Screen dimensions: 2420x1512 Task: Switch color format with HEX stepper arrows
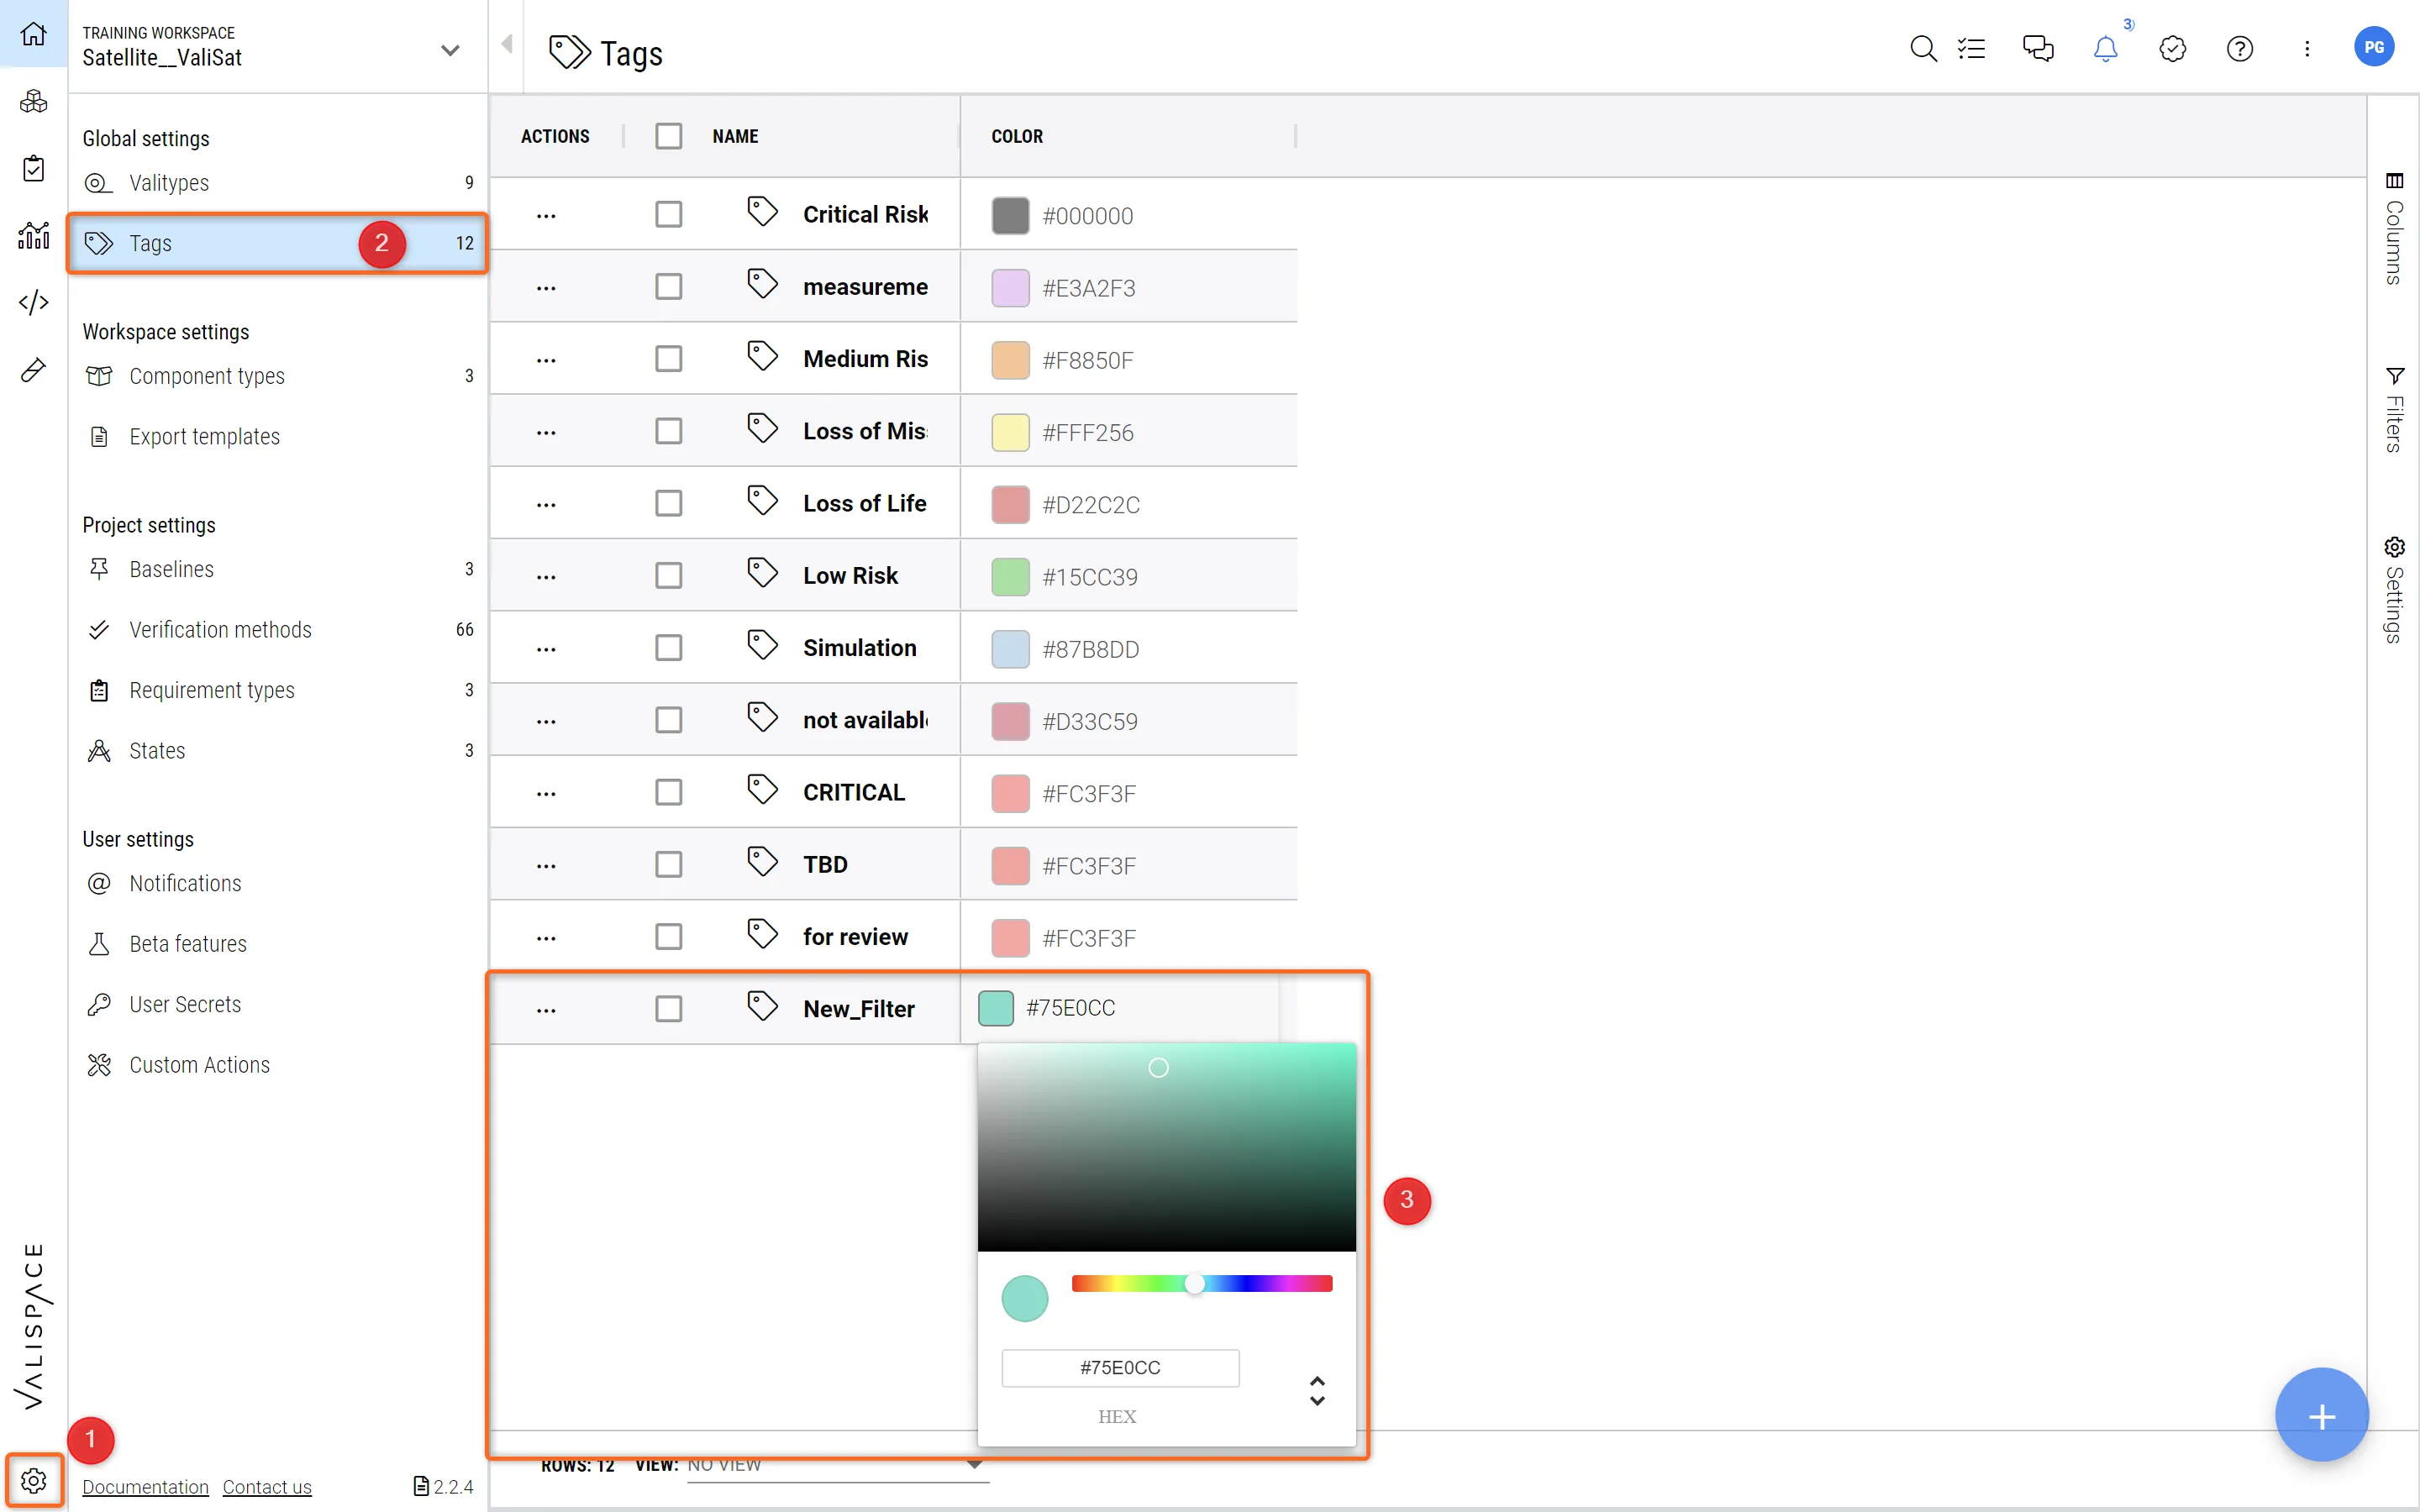click(1317, 1390)
